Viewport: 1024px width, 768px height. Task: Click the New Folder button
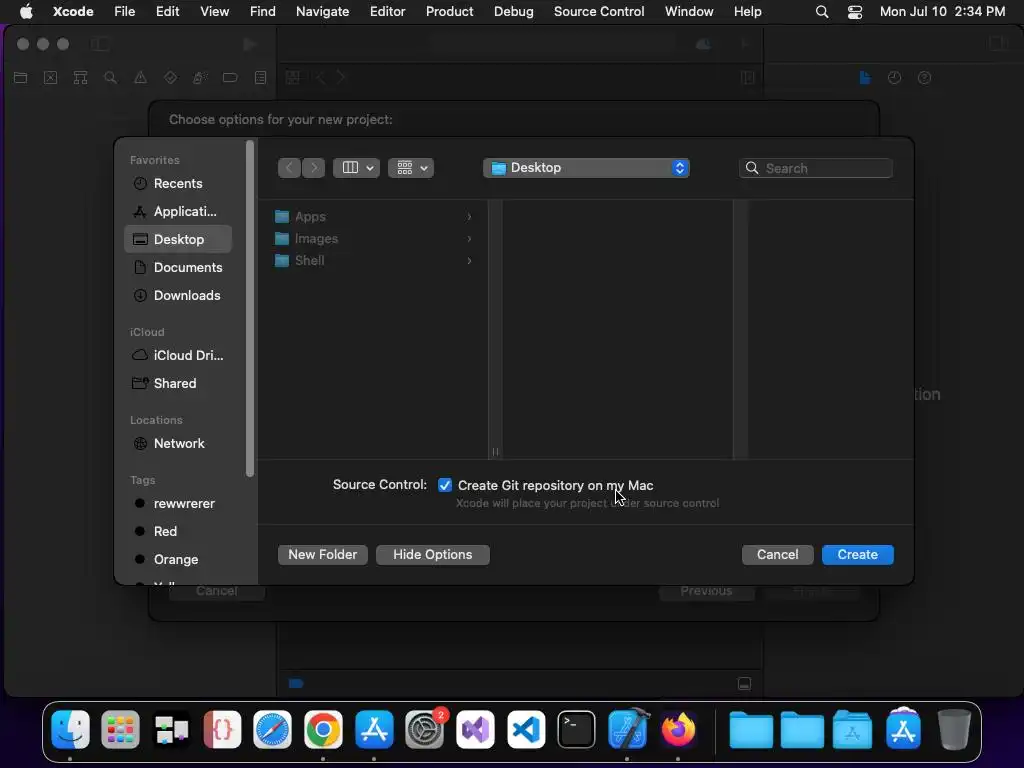point(323,554)
